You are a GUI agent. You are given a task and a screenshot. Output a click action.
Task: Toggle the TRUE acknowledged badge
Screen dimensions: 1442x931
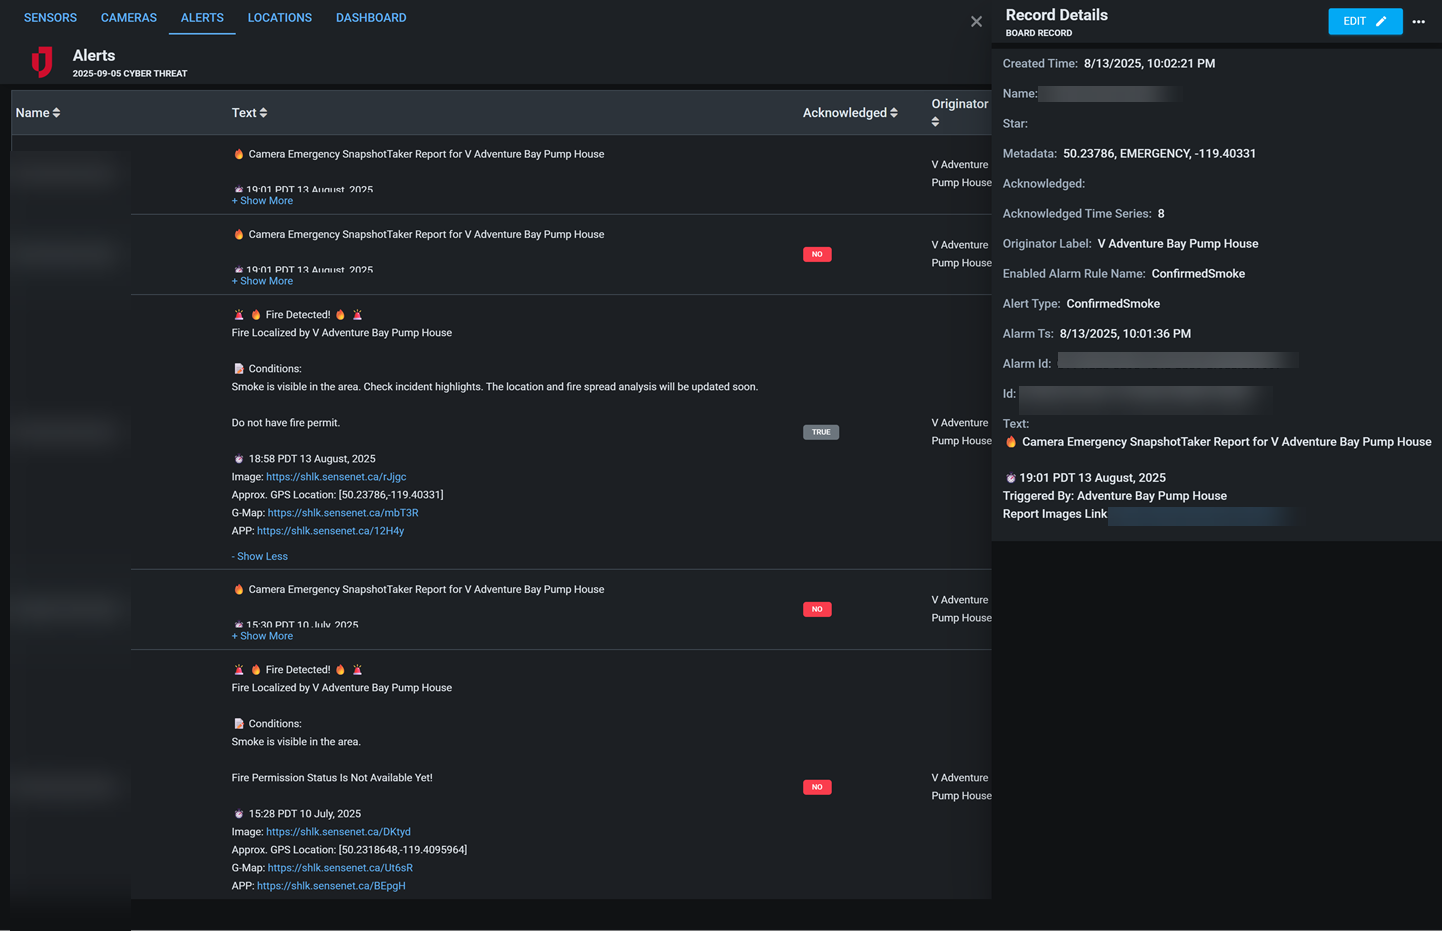(821, 432)
